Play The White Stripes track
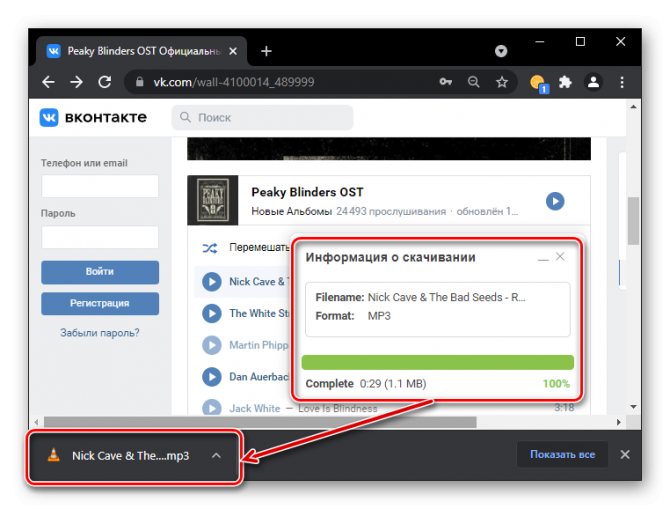Screen dimensions: 670x509 [212, 313]
